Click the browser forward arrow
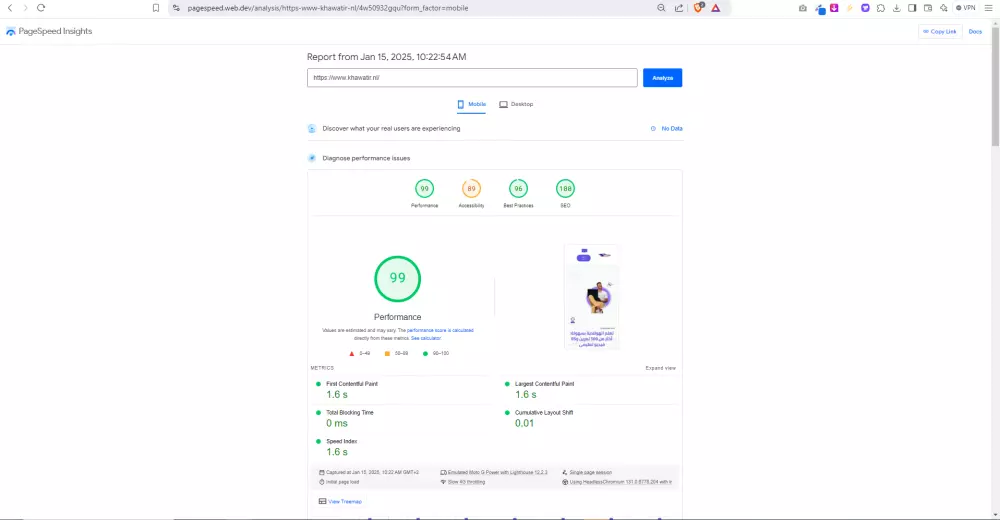The width and height of the screenshot is (1000, 520). click(26, 8)
